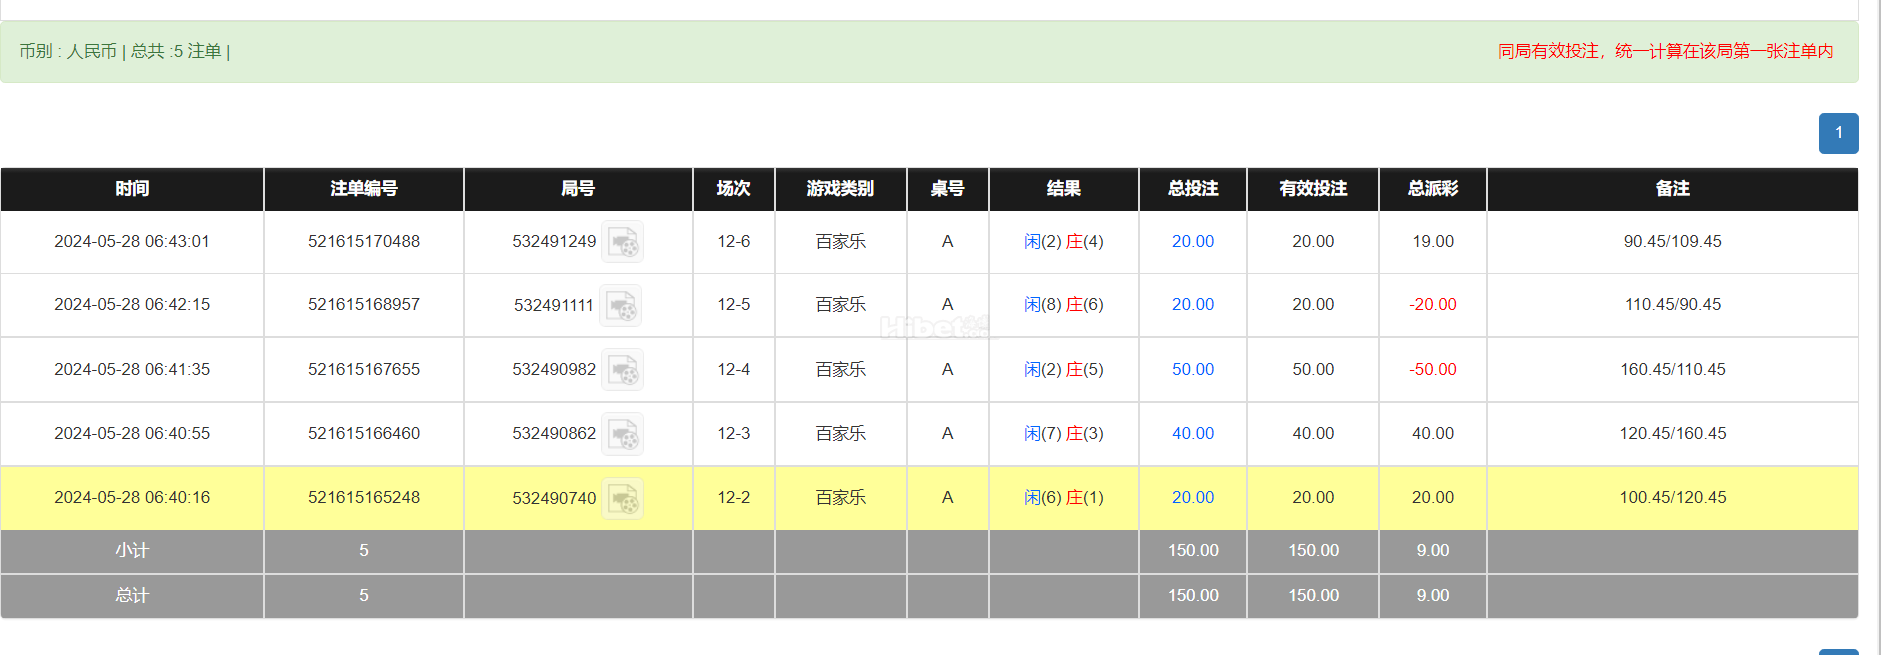Click remark 160.45/110.45
The width and height of the screenshot is (1881, 655).
pyautogui.click(x=1673, y=370)
